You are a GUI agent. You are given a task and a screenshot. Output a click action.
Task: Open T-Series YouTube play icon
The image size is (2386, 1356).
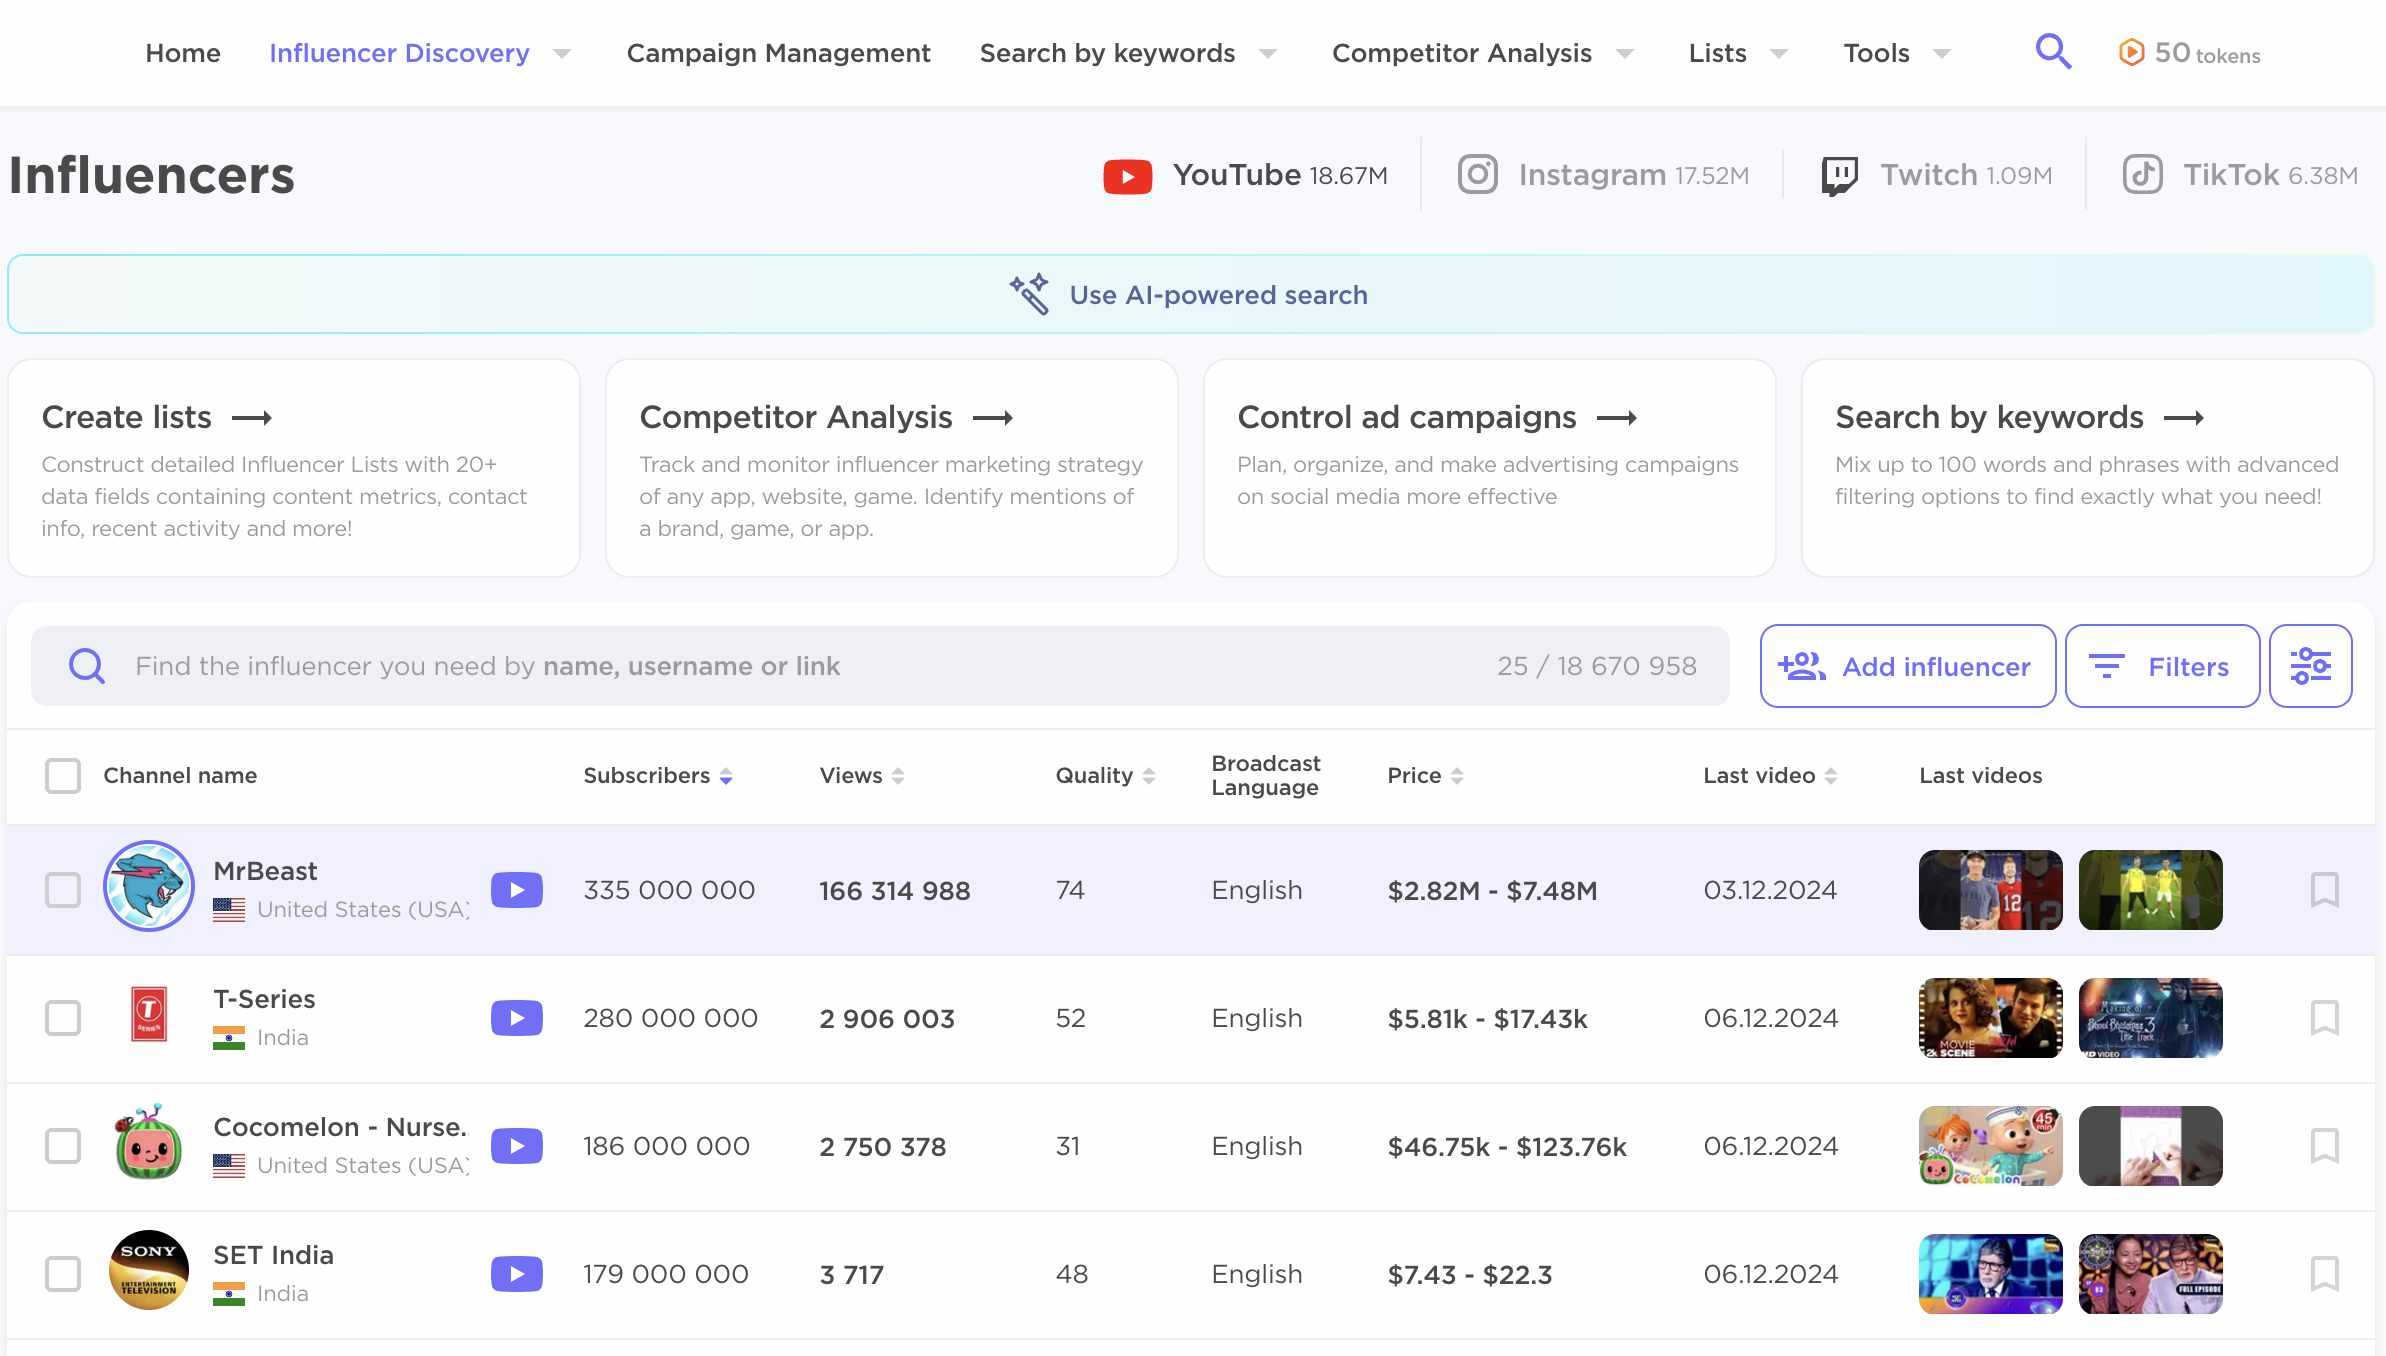click(x=517, y=1018)
